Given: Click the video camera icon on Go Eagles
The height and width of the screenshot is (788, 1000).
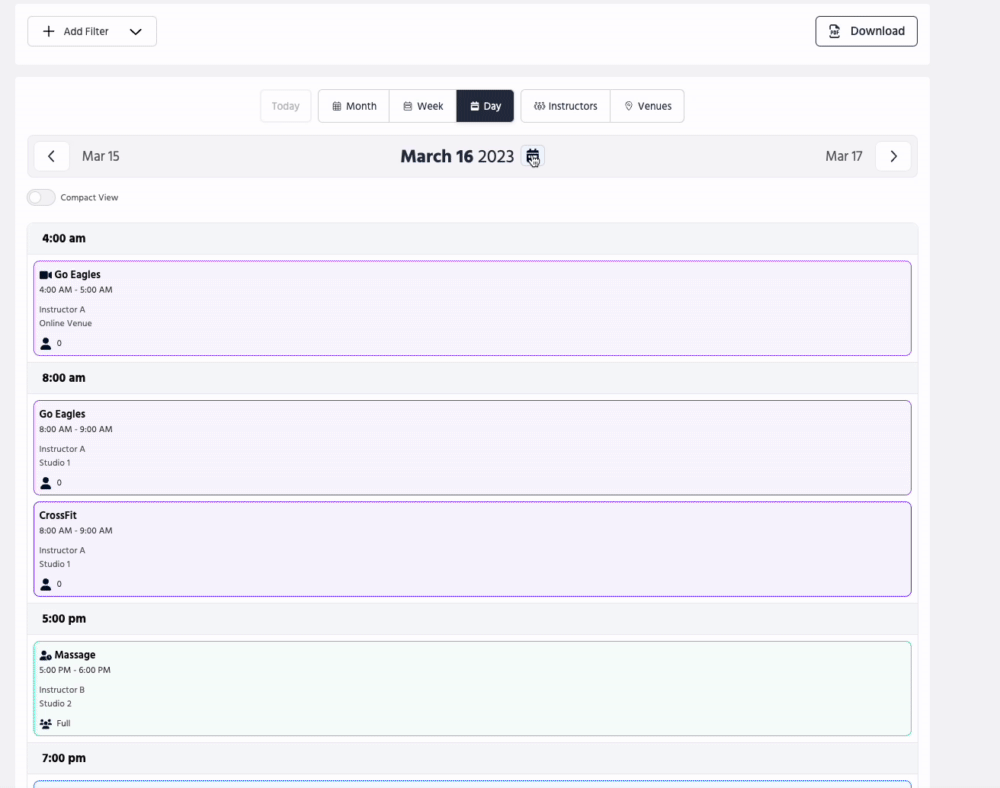Looking at the screenshot, I should (x=45, y=275).
